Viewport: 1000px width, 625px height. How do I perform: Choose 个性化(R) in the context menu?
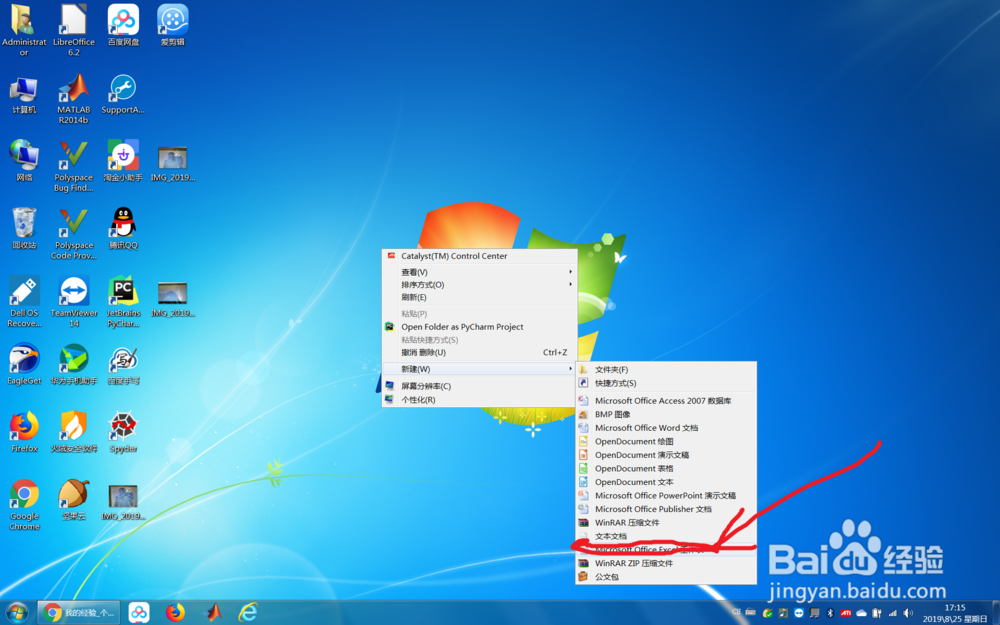(x=479, y=400)
